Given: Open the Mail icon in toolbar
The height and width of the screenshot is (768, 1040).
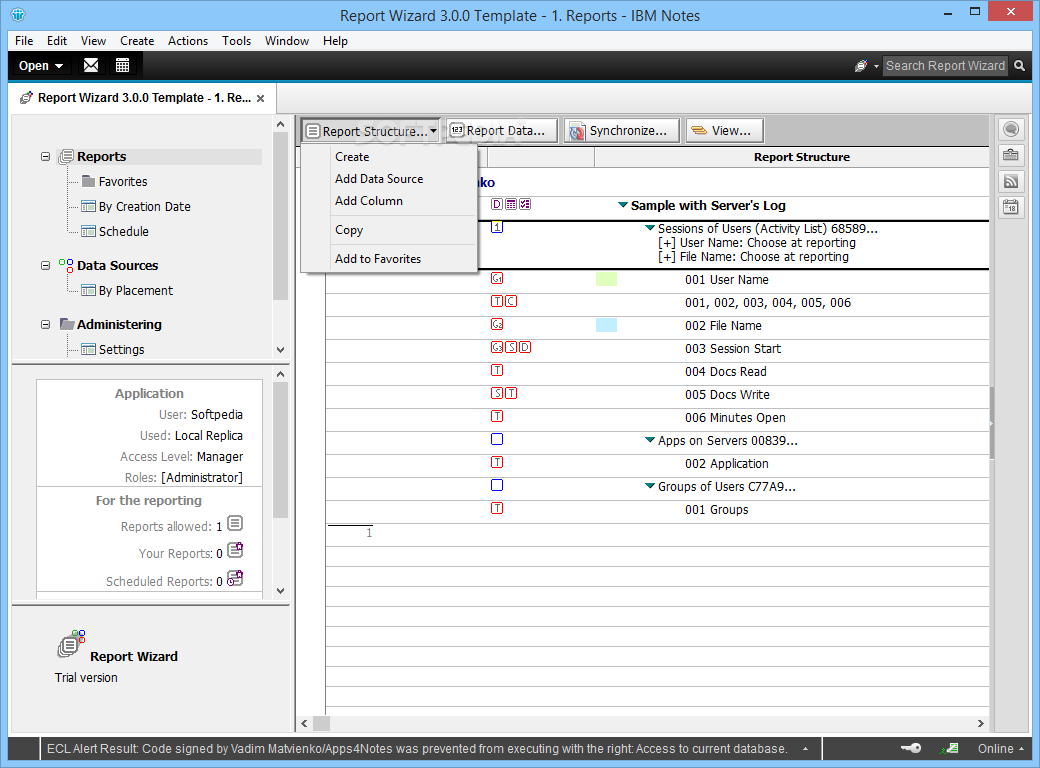Looking at the screenshot, I should coord(91,65).
